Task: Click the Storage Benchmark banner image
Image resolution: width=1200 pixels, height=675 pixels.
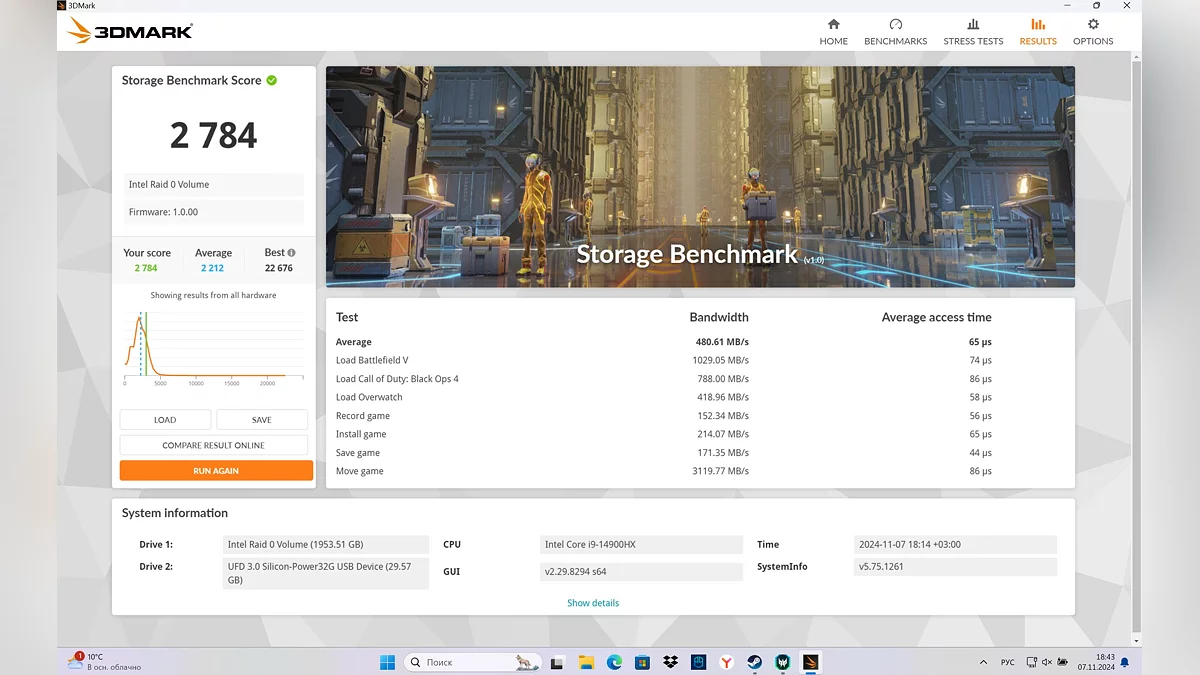Action: [700, 176]
